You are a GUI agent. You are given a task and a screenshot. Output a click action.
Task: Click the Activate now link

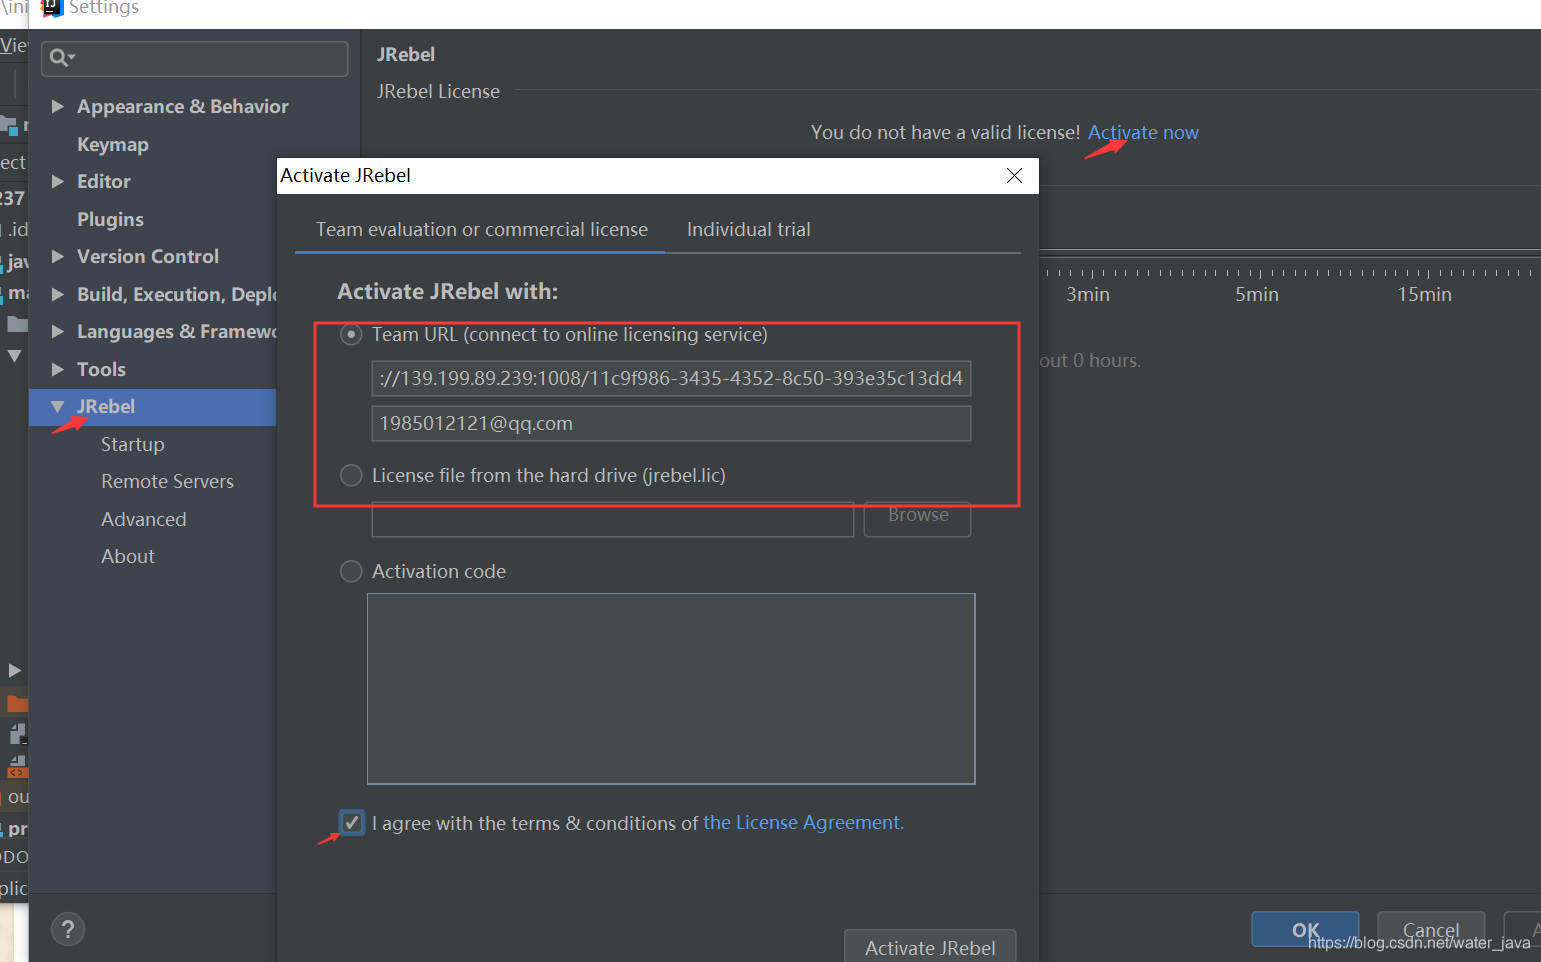[1143, 133]
